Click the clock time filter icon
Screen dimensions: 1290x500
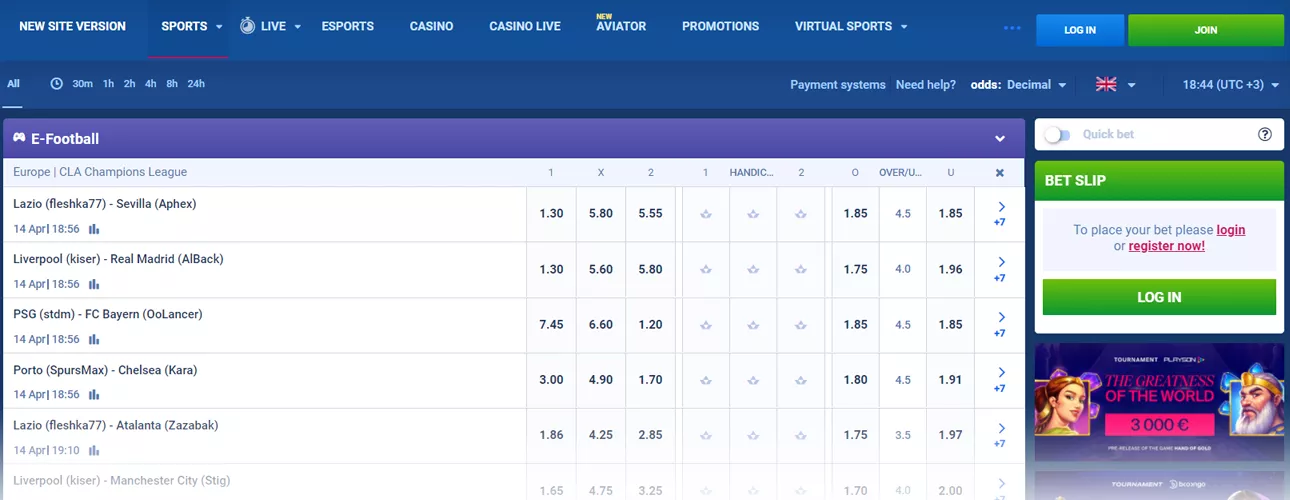click(57, 84)
